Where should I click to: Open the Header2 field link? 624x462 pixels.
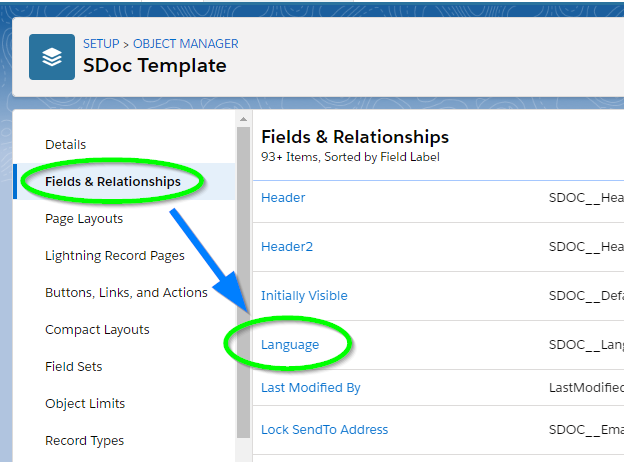[x=287, y=247]
